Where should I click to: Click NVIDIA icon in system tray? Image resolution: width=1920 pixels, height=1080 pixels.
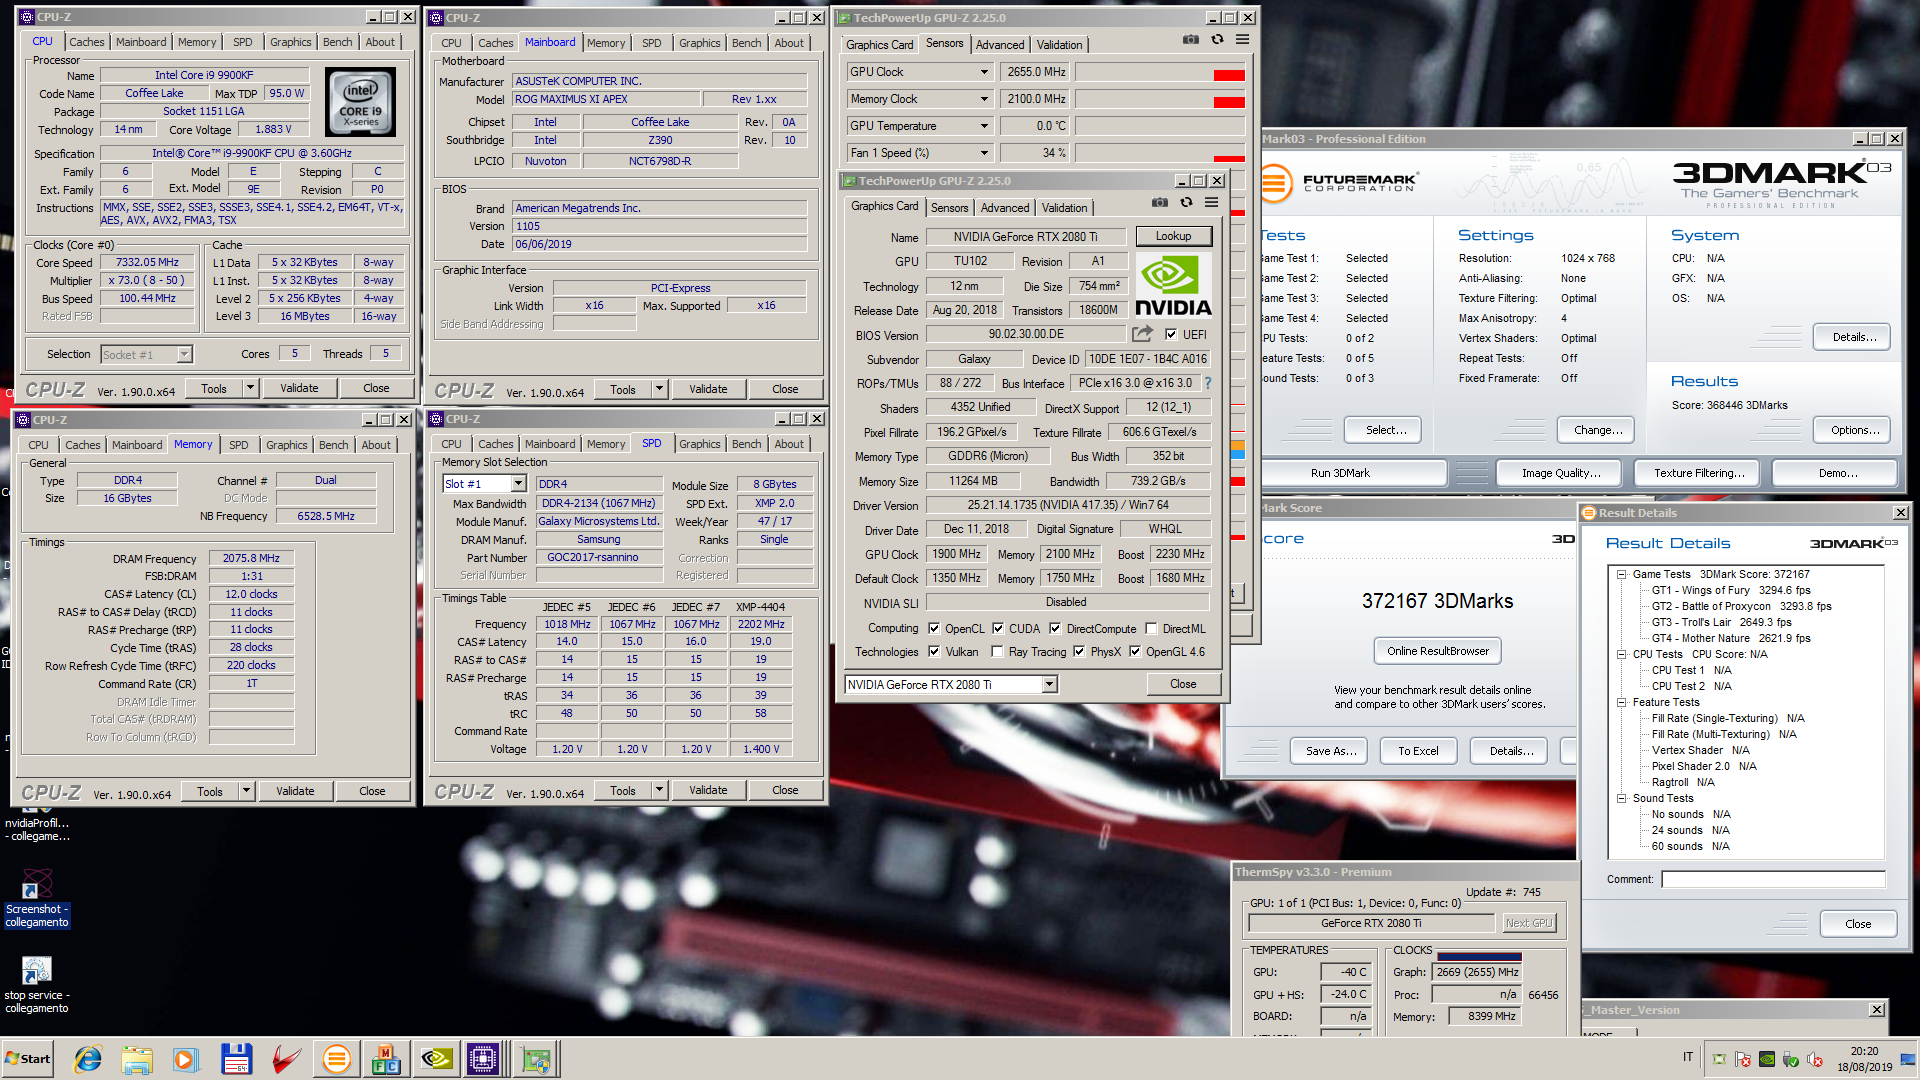[1767, 1059]
